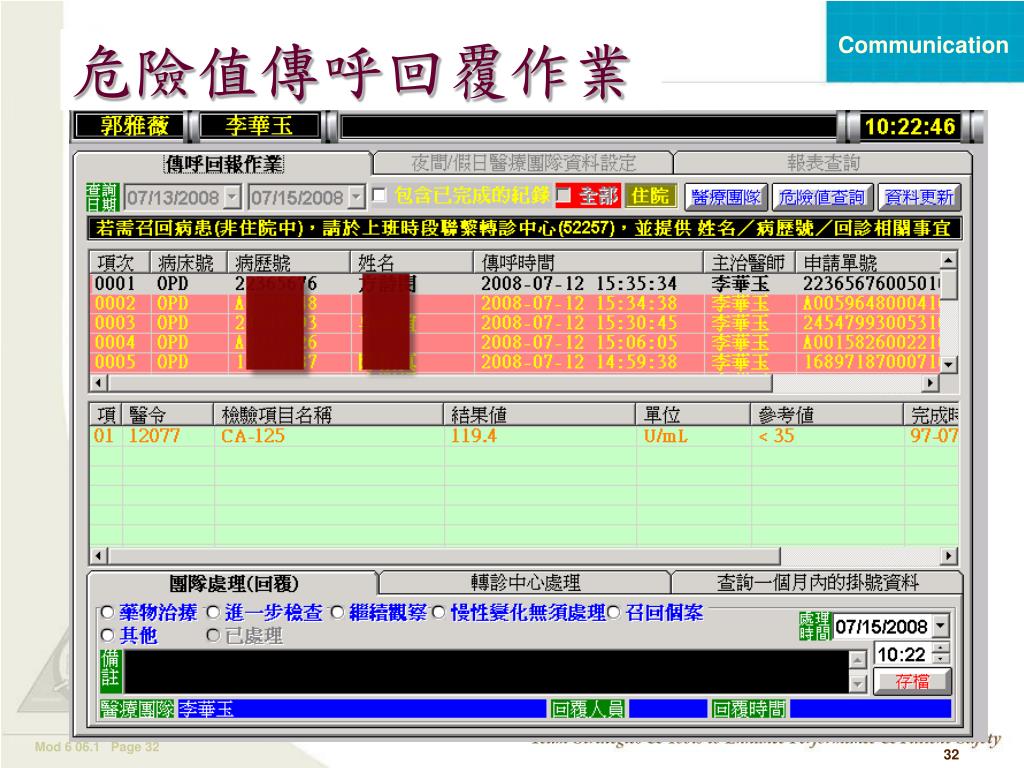Open the start date 07/13/2008 dropdown
The width and height of the screenshot is (1024, 768).
point(232,197)
